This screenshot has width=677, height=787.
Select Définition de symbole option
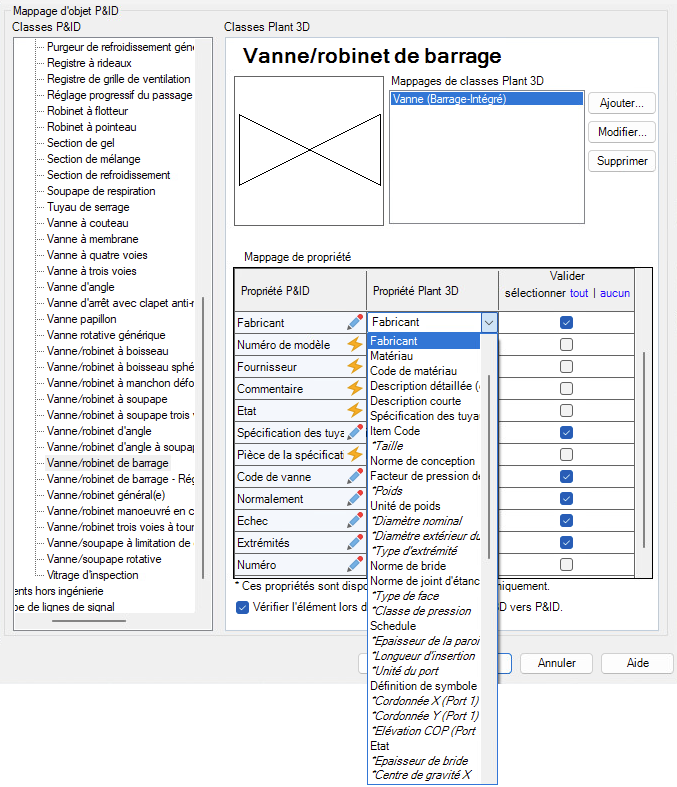click(x=424, y=686)
